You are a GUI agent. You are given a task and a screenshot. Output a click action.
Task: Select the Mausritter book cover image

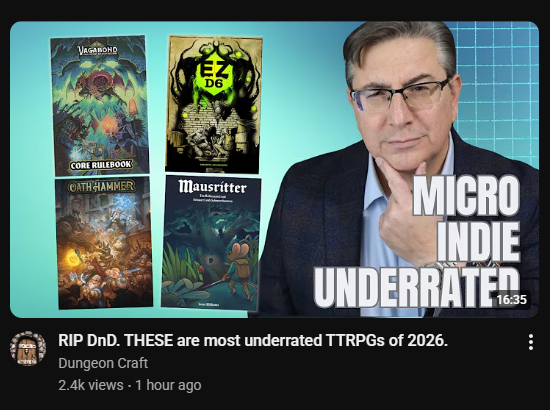pyautogui.click(x=211, y=243)
